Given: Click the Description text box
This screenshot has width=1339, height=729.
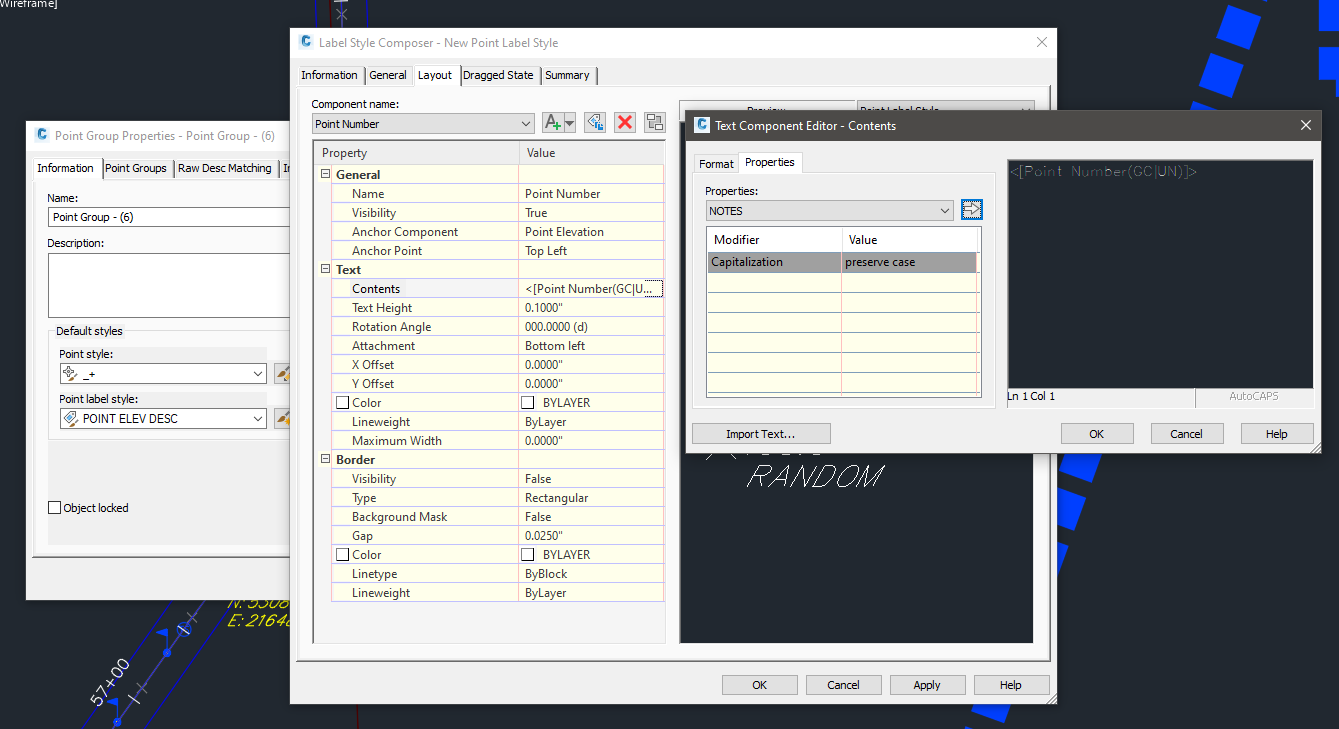Looking at the screenshot, I should pyautogui.click(x=169, y=285).
